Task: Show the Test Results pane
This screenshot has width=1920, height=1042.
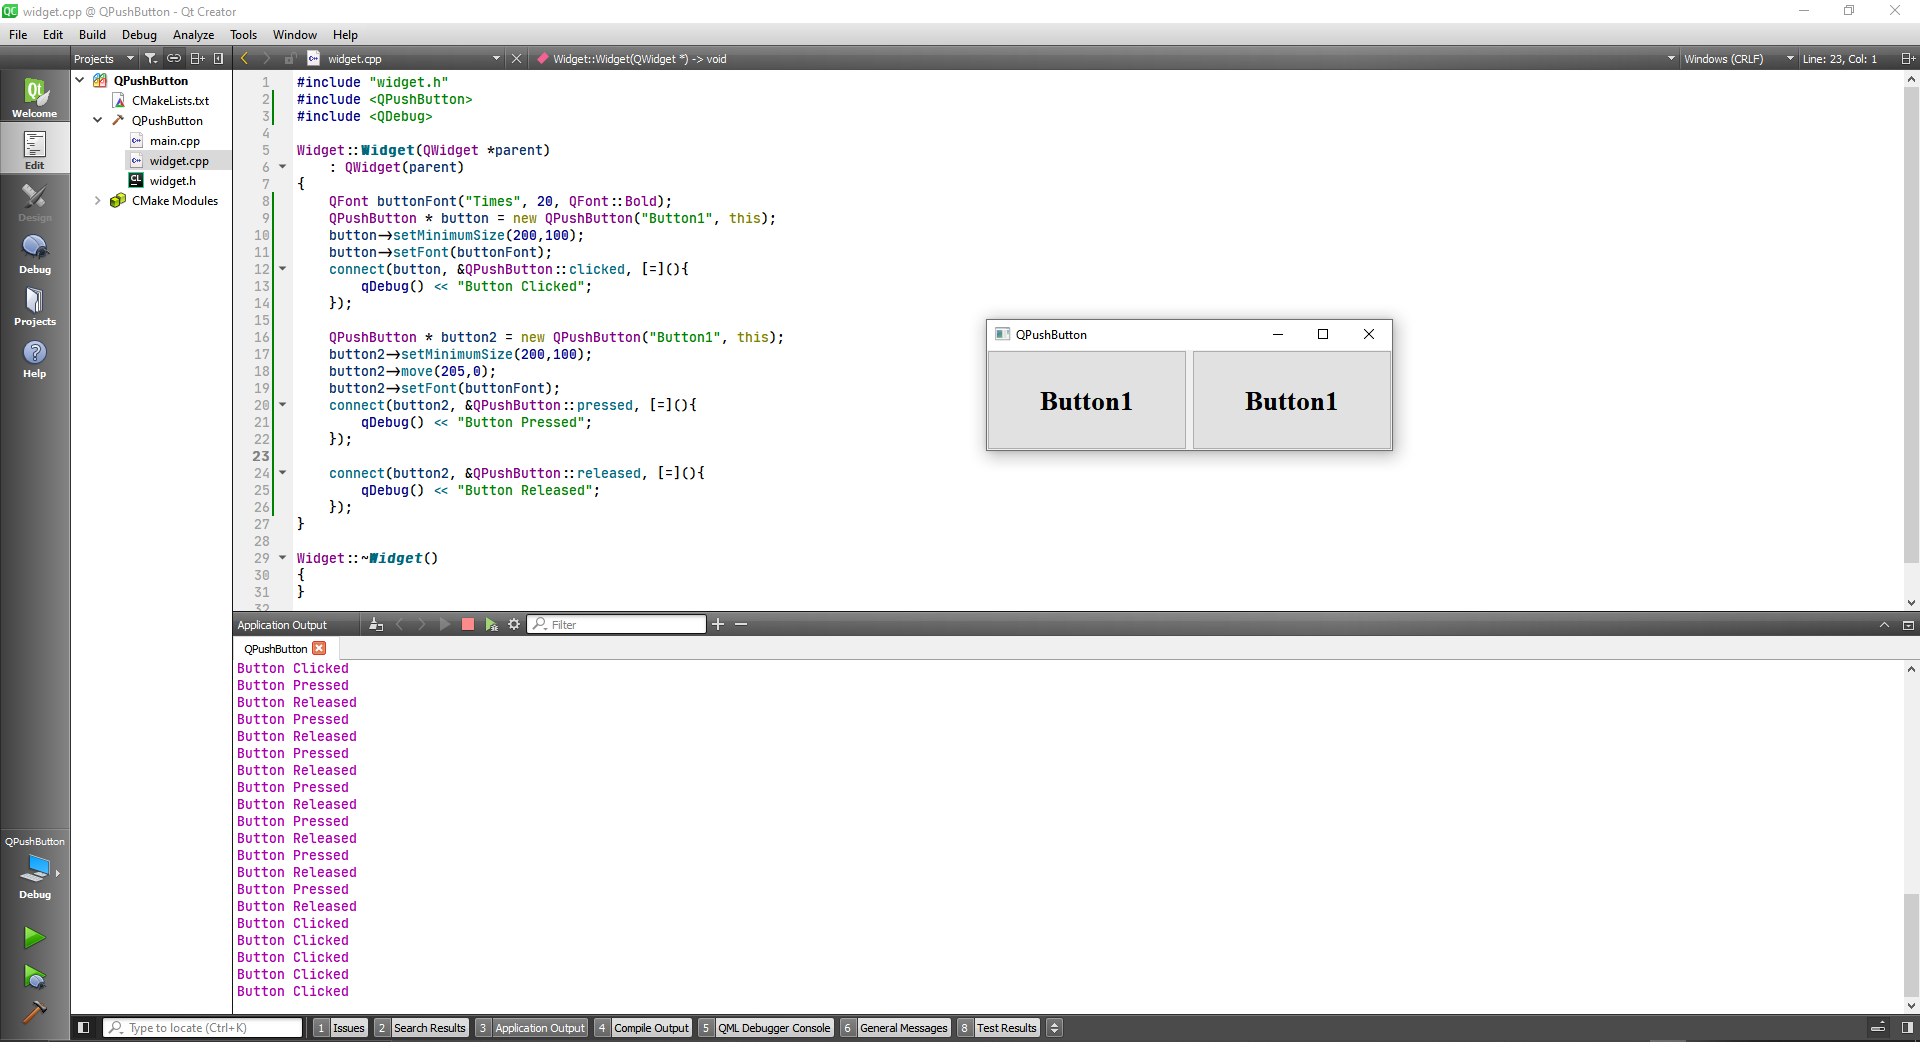Action: tap(998, 1028)
